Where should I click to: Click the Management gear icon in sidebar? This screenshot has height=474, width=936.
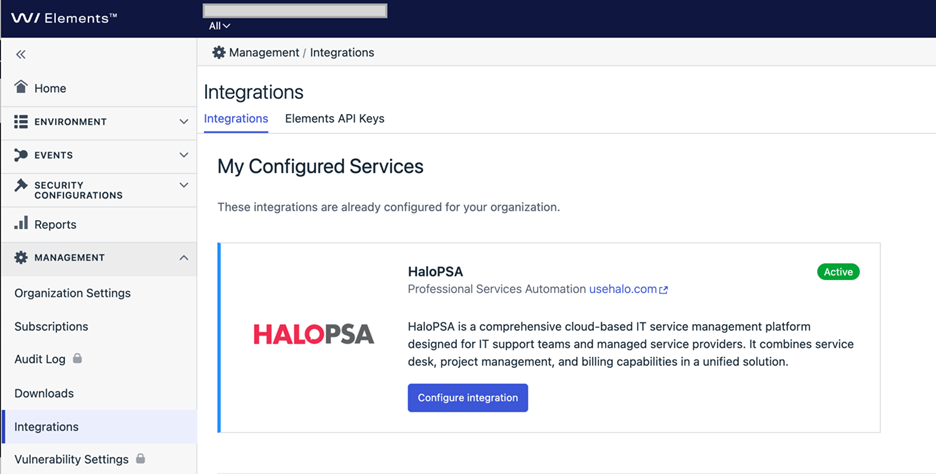point(21,257)
